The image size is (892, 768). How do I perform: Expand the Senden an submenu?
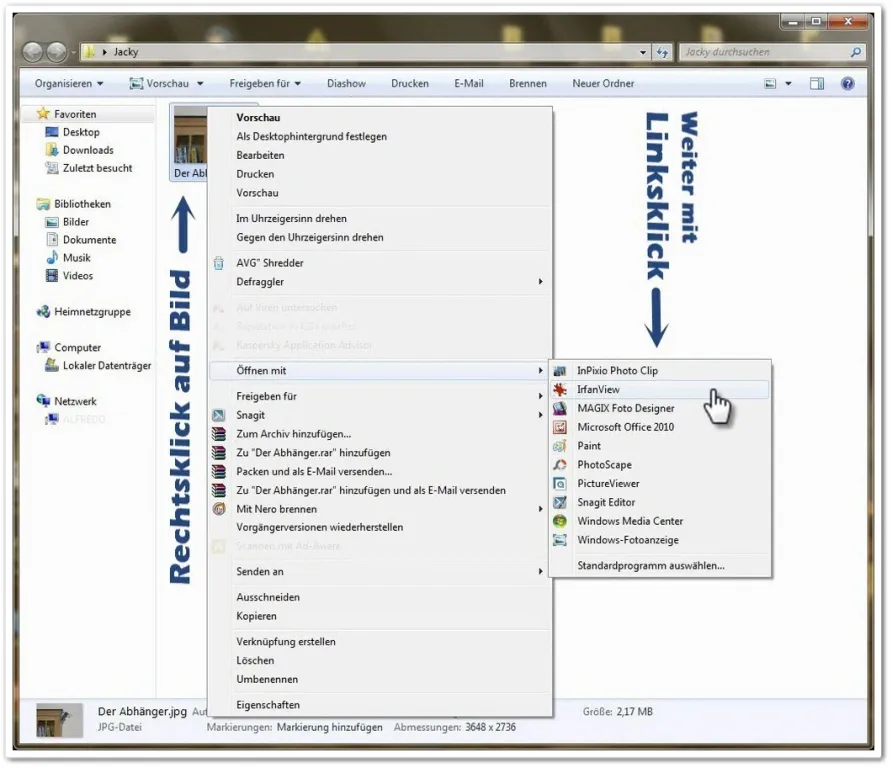click(x=540, y=571)
